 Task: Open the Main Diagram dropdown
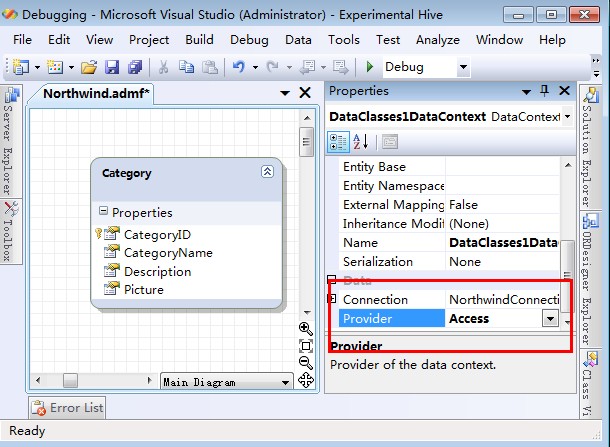point(285,383)
